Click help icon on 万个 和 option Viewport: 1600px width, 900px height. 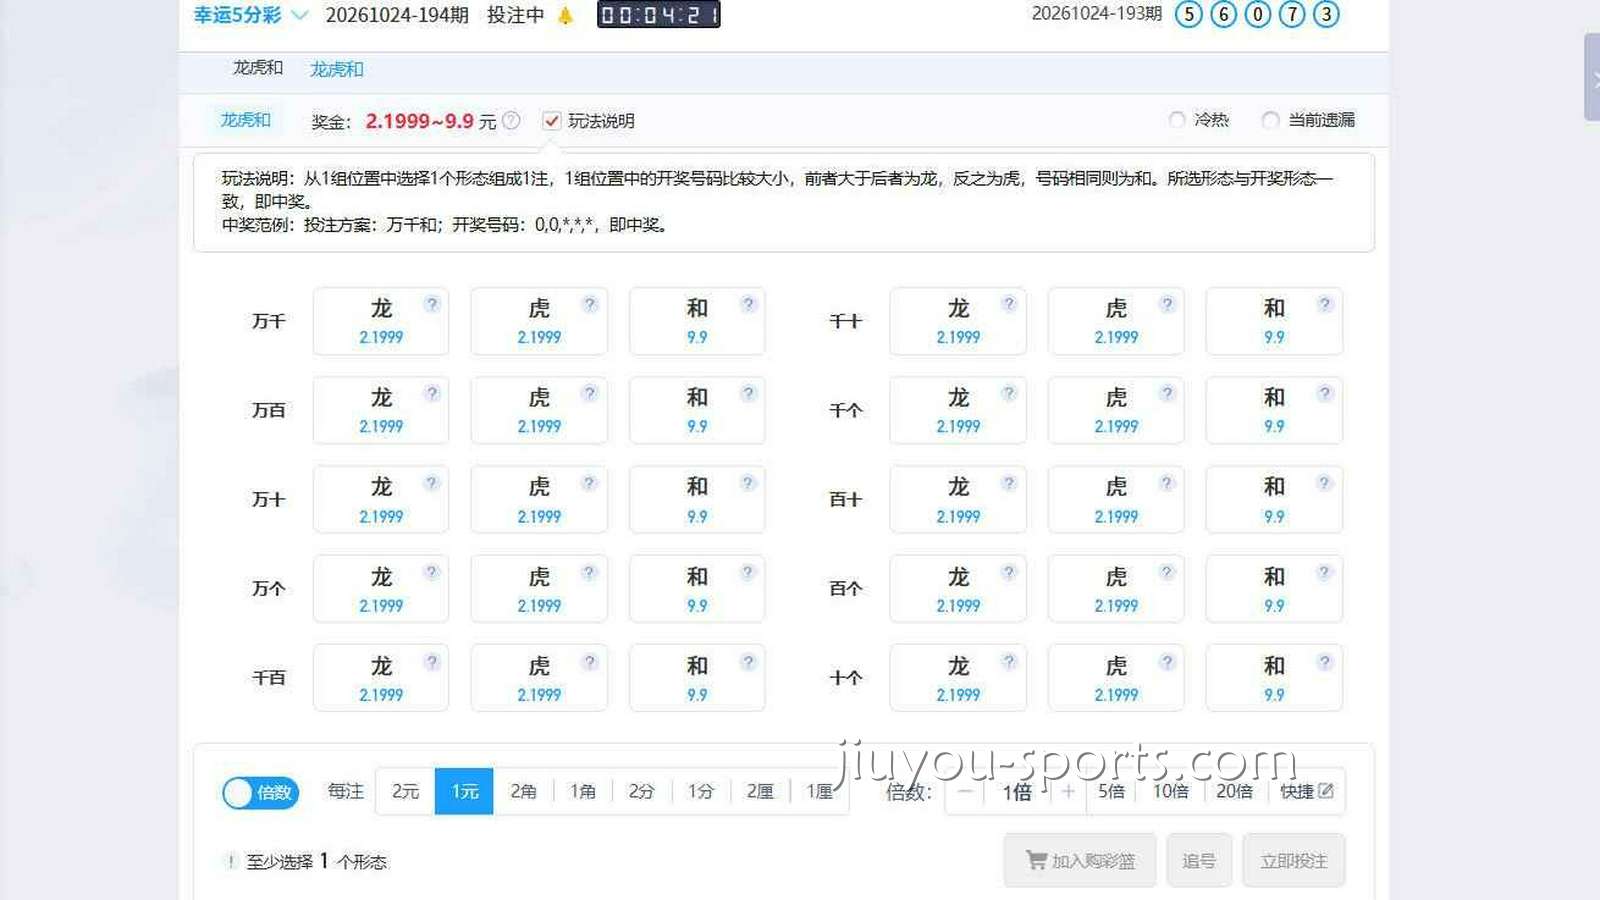(747, 572)
